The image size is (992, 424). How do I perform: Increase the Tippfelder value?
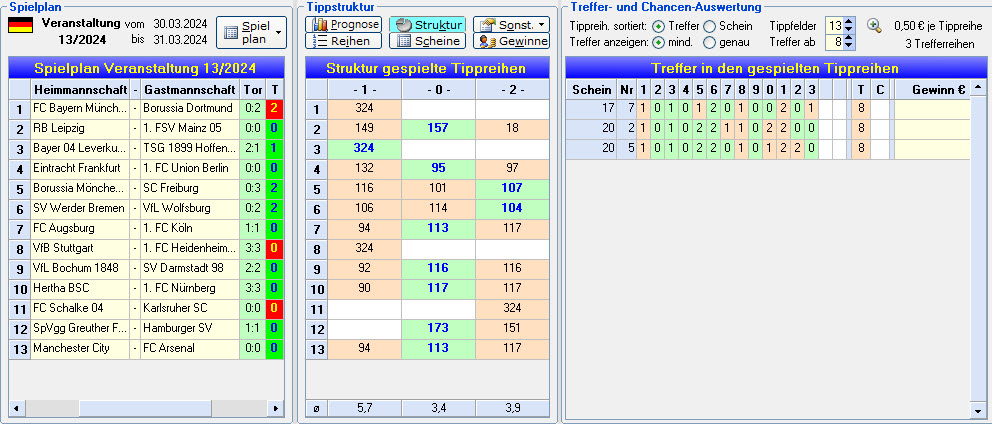pyautogui.click(x=850, y=22)
